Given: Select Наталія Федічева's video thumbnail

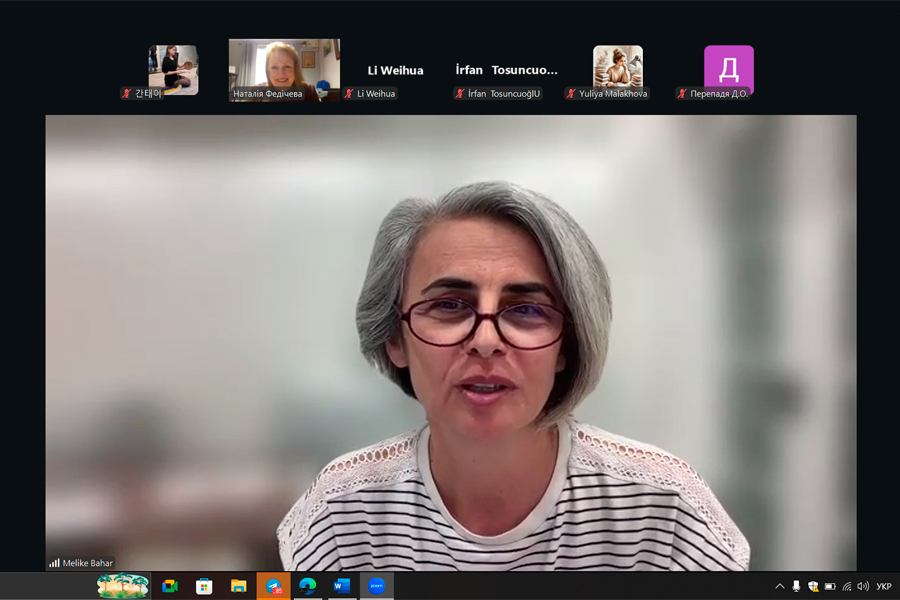Looking at the screenshot, I should tap(284, 70).
